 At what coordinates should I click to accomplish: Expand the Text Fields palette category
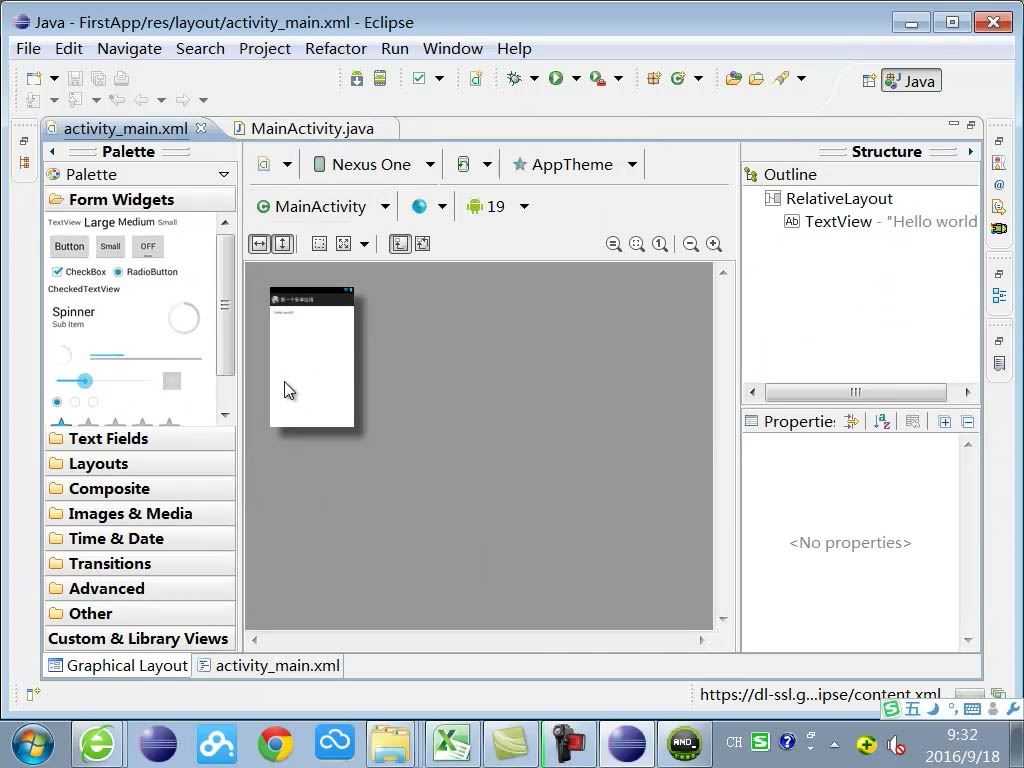[x=108, y=439]
